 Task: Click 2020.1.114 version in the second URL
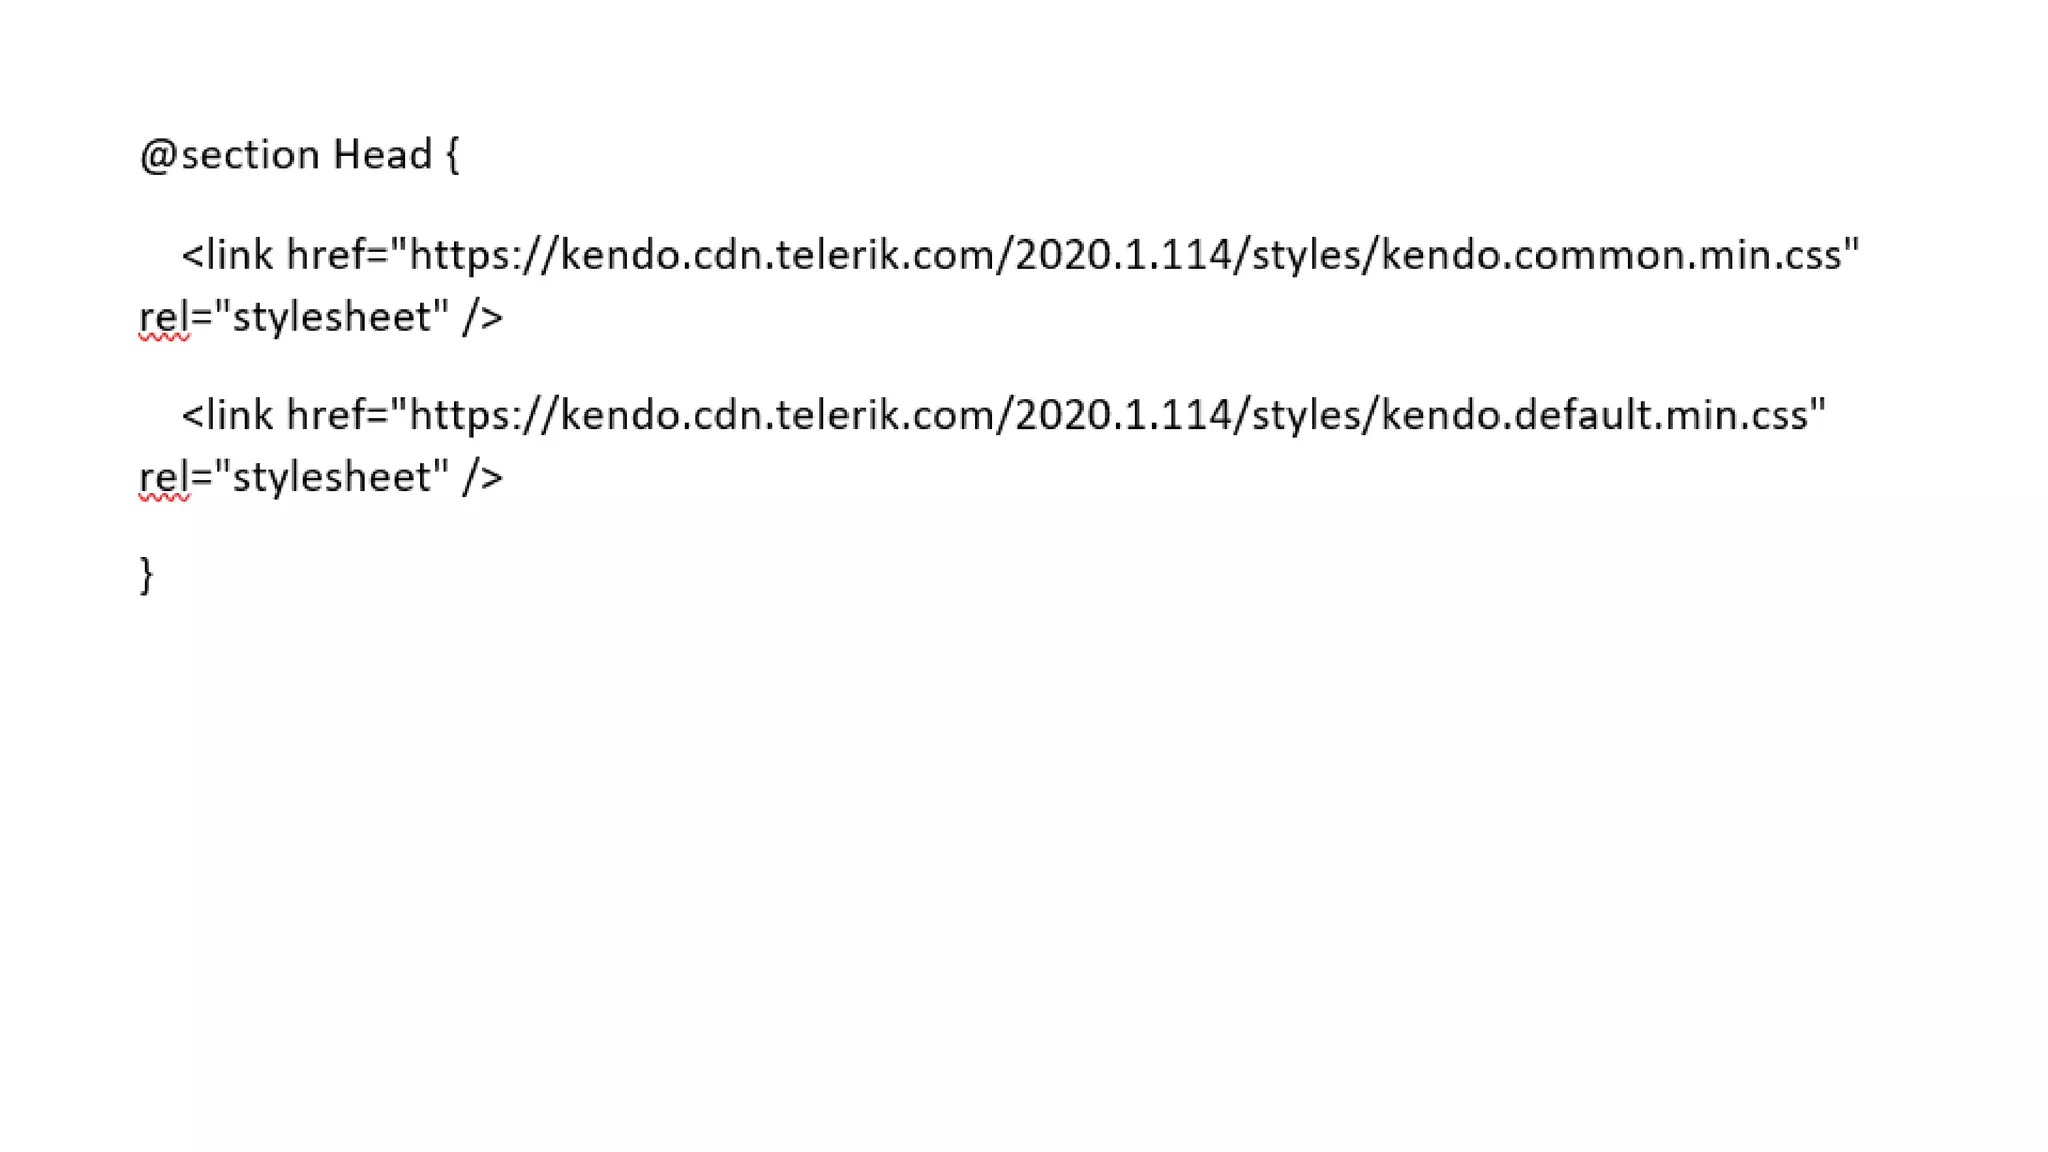[1124, 415]
